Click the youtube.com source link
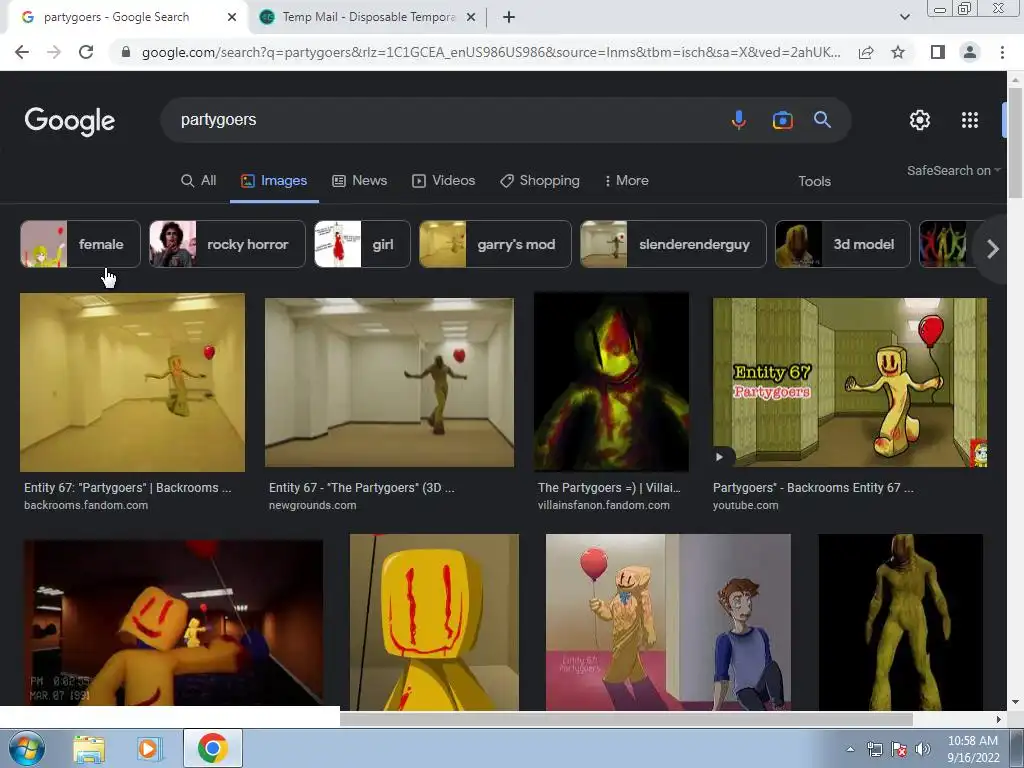 tap(745, 505)
